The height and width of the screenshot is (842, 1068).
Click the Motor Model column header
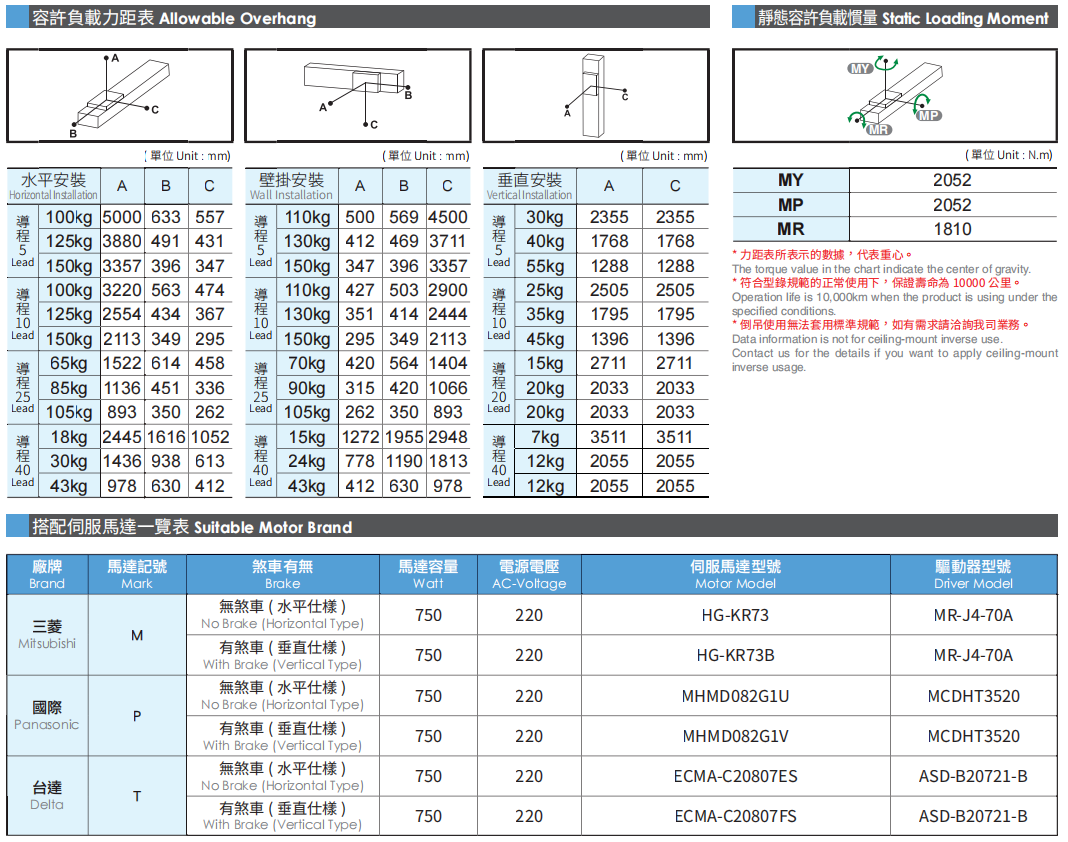pyautogui.click(x=735, y=574)
